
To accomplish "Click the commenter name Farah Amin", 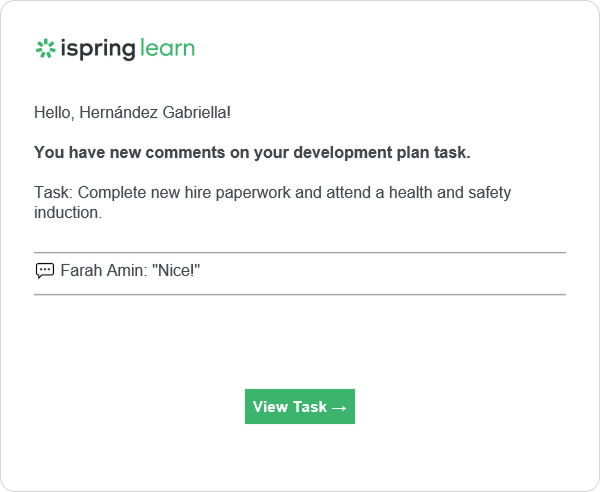I will (101, 270).
